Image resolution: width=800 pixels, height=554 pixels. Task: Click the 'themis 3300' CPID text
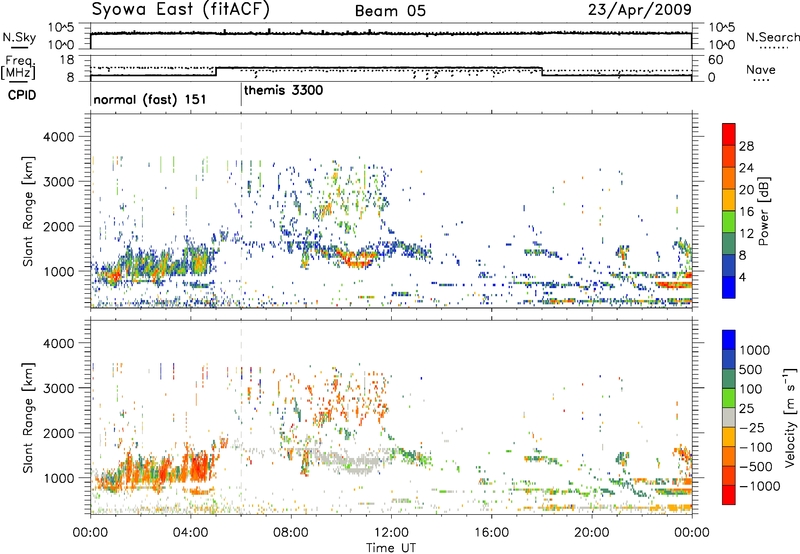[x=283, y=91]
